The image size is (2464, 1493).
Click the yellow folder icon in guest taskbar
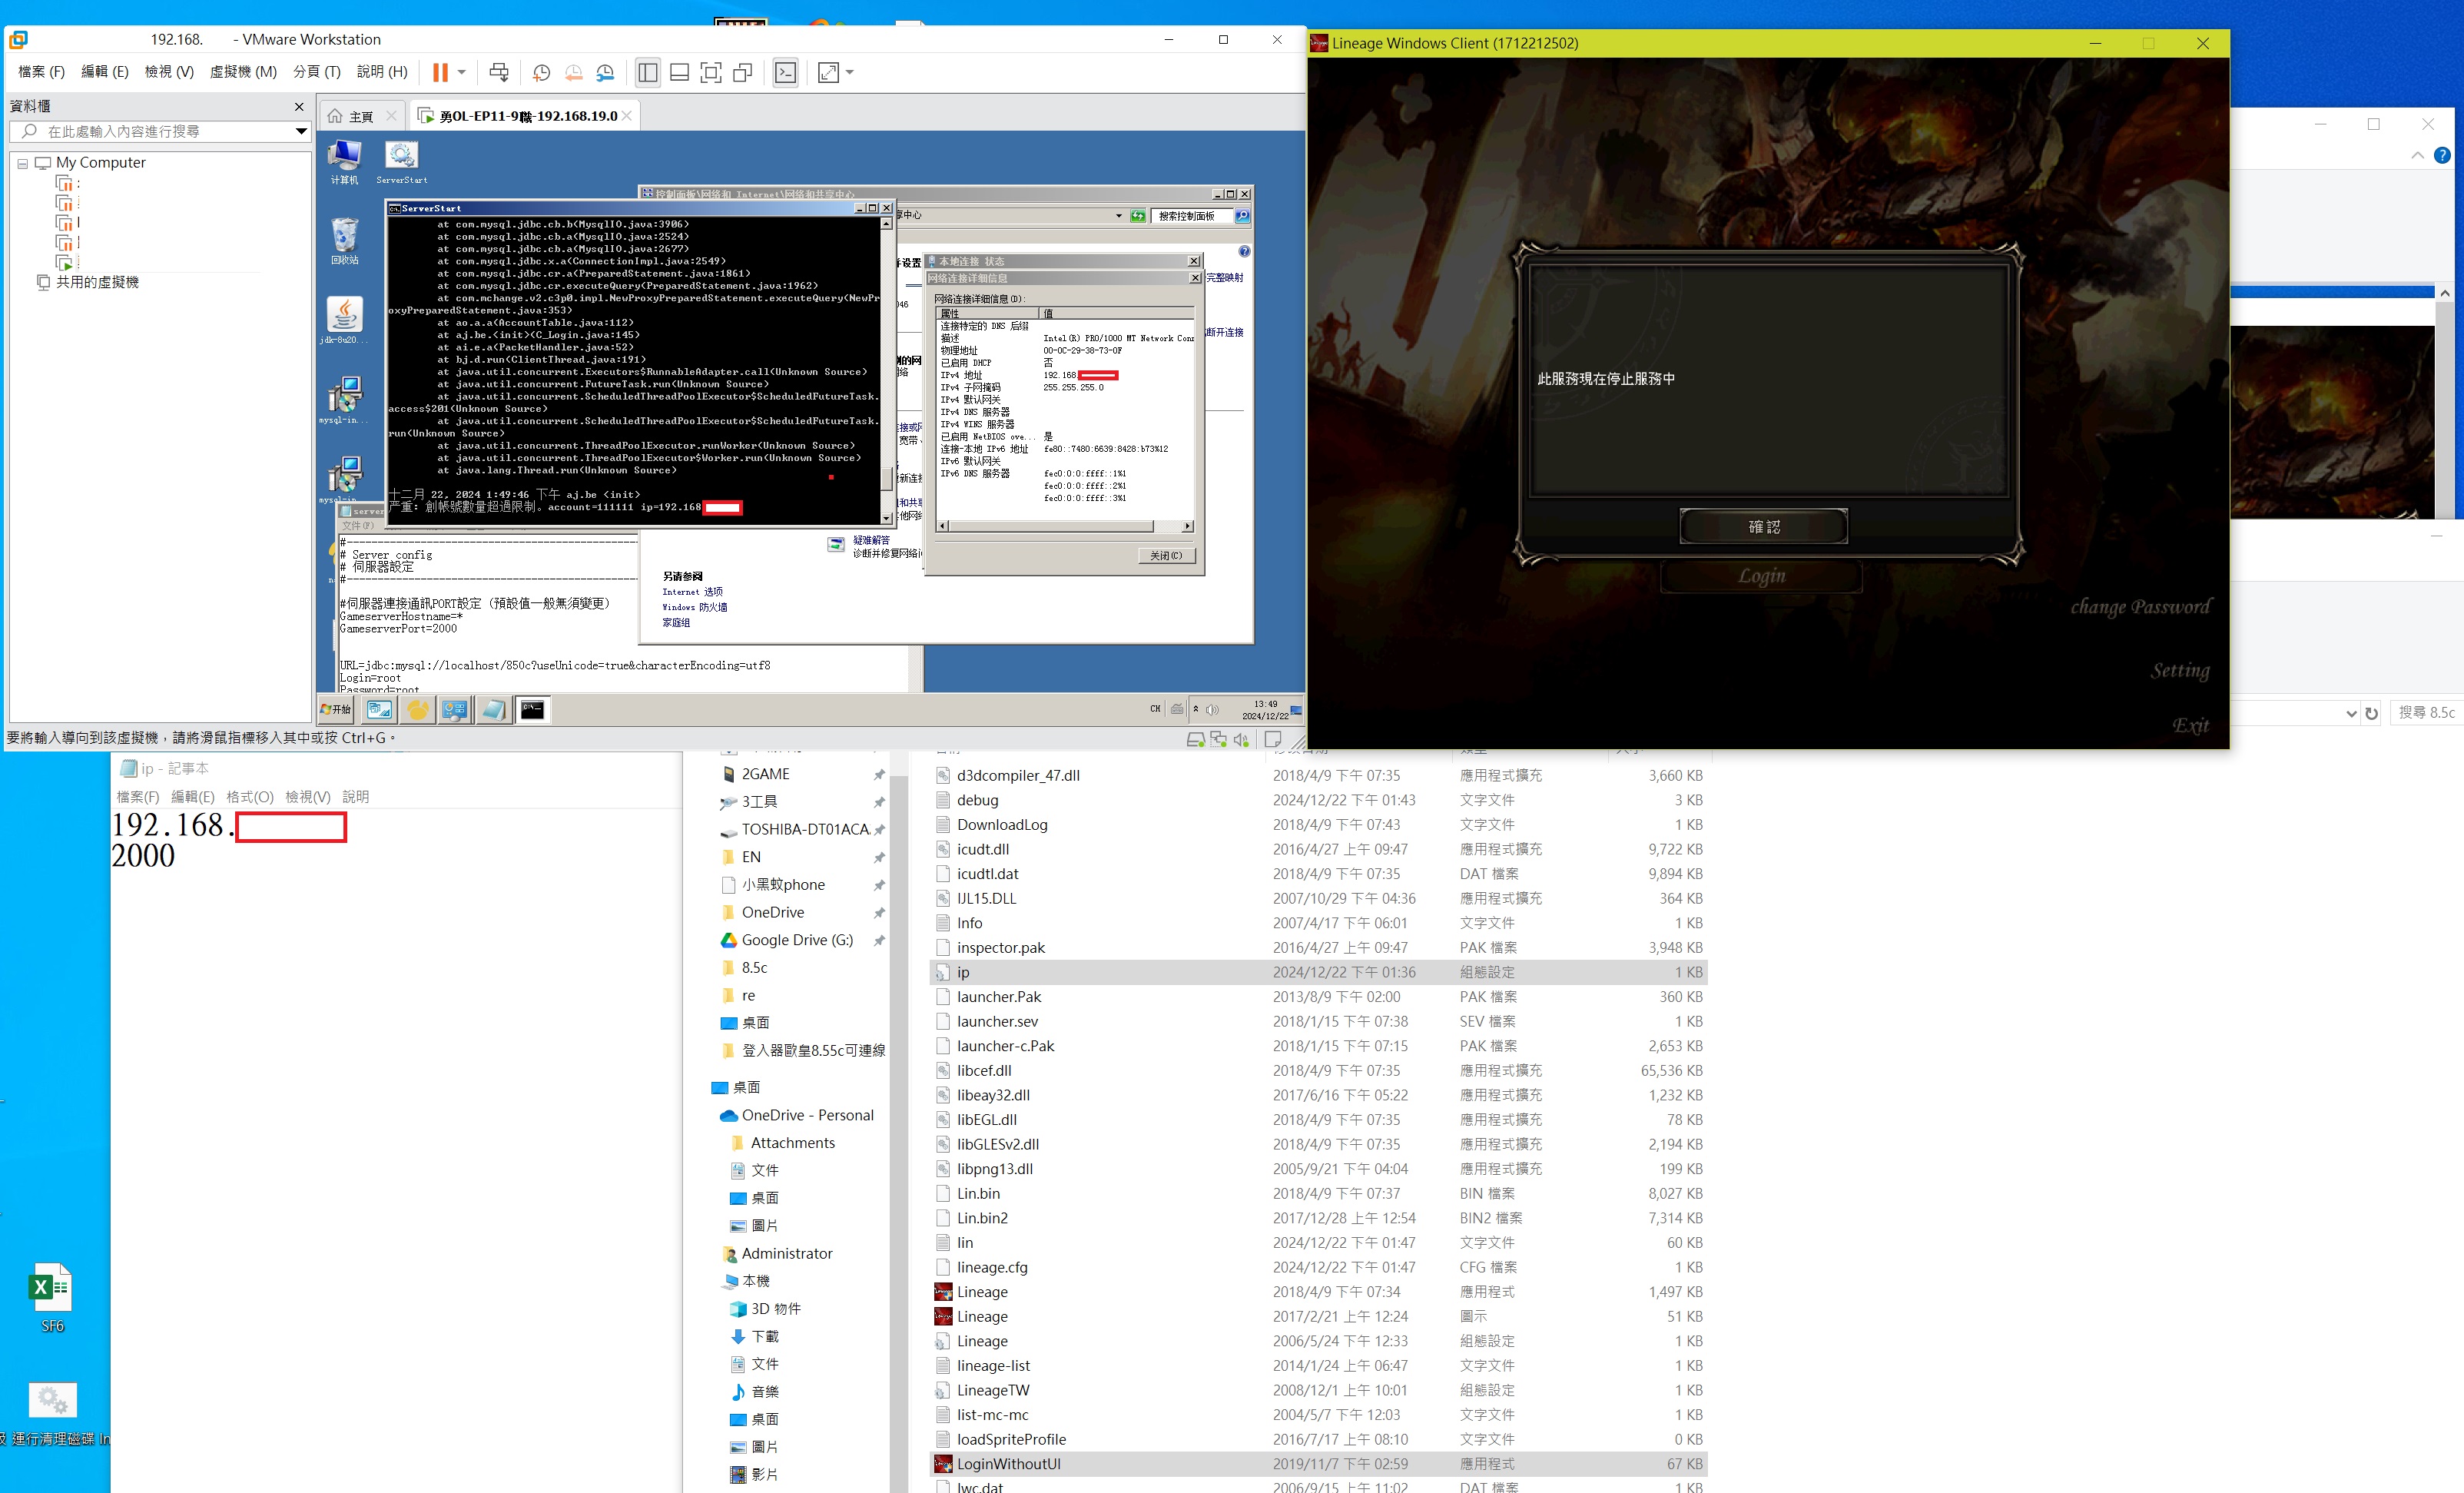(418, 710)
